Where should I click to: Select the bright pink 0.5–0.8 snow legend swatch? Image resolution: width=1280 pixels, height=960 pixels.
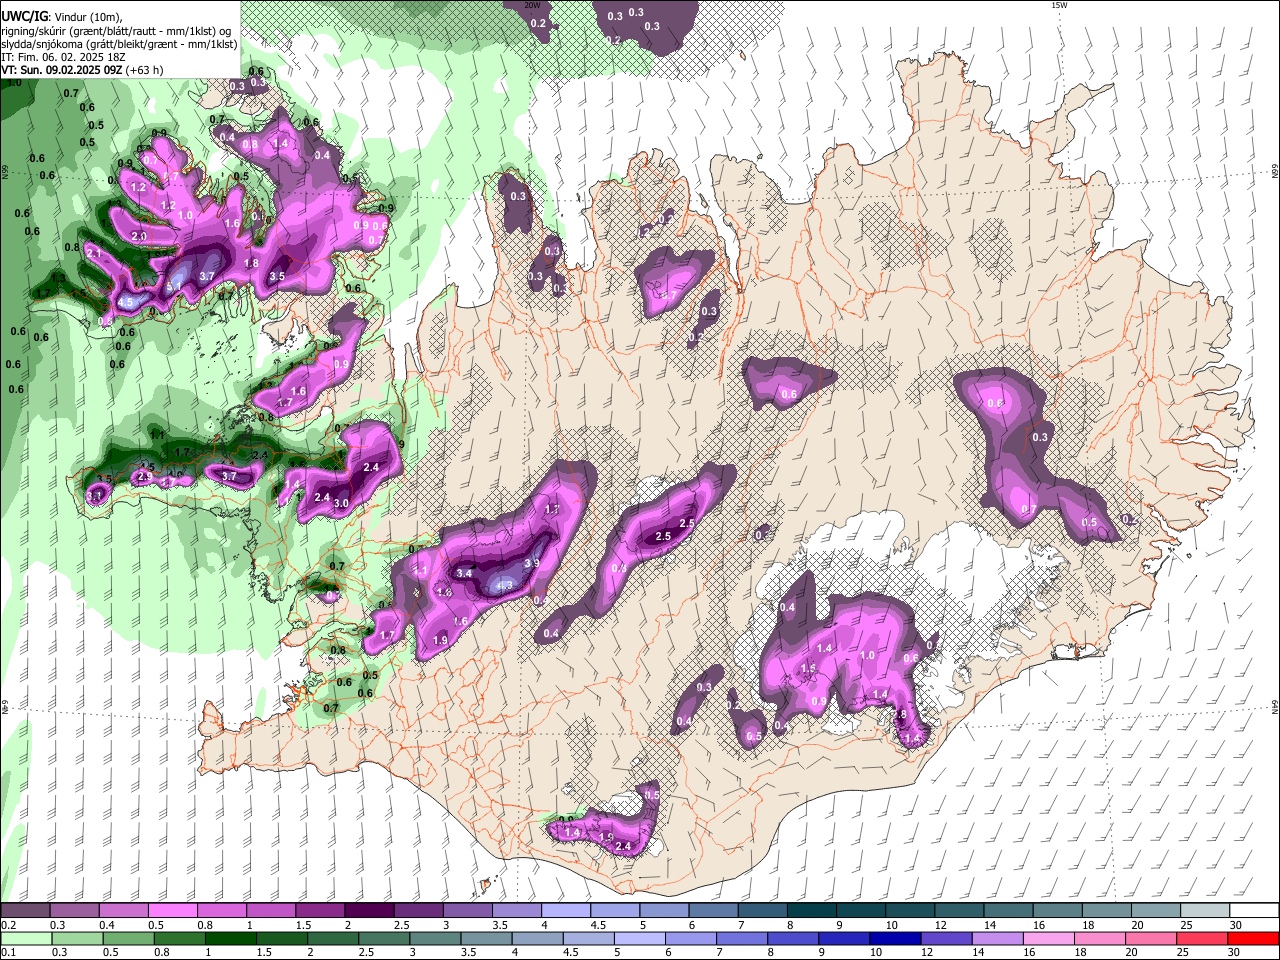(172, 910)
